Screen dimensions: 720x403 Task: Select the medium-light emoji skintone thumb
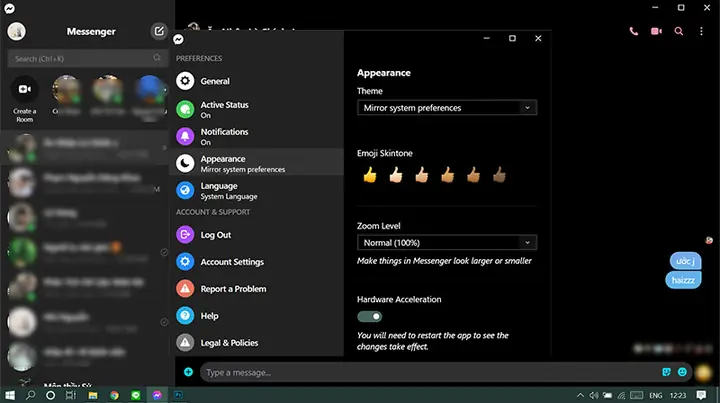[422, 175]
